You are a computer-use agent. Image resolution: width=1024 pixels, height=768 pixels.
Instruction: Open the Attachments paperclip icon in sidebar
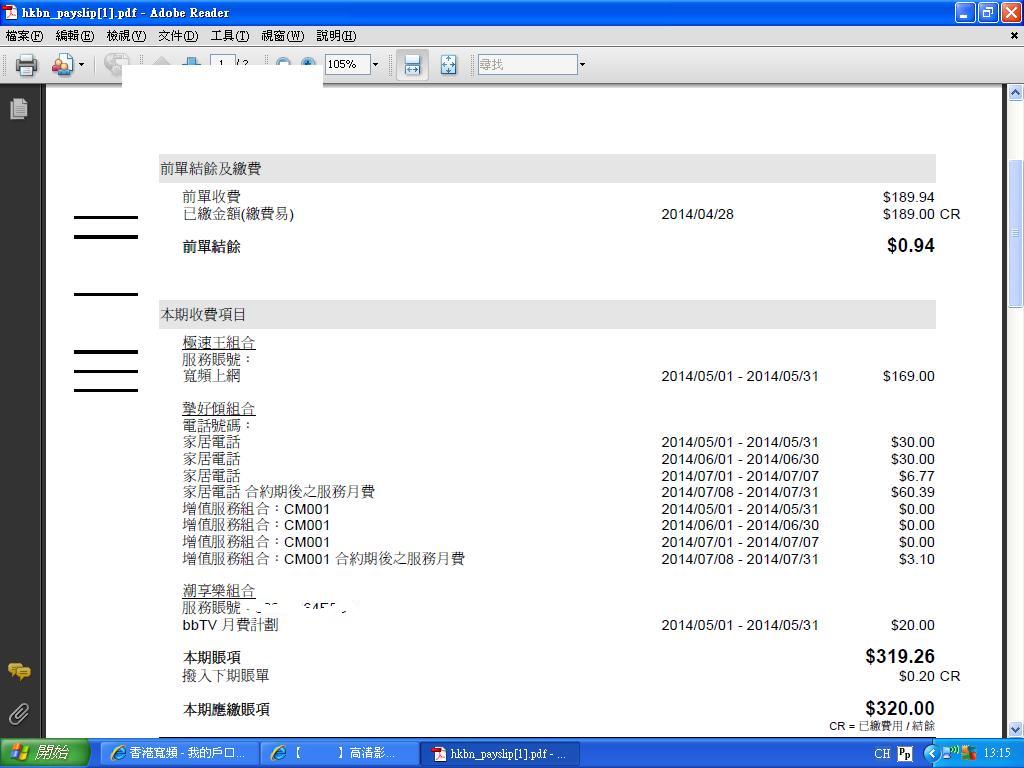tap(19, 714)
